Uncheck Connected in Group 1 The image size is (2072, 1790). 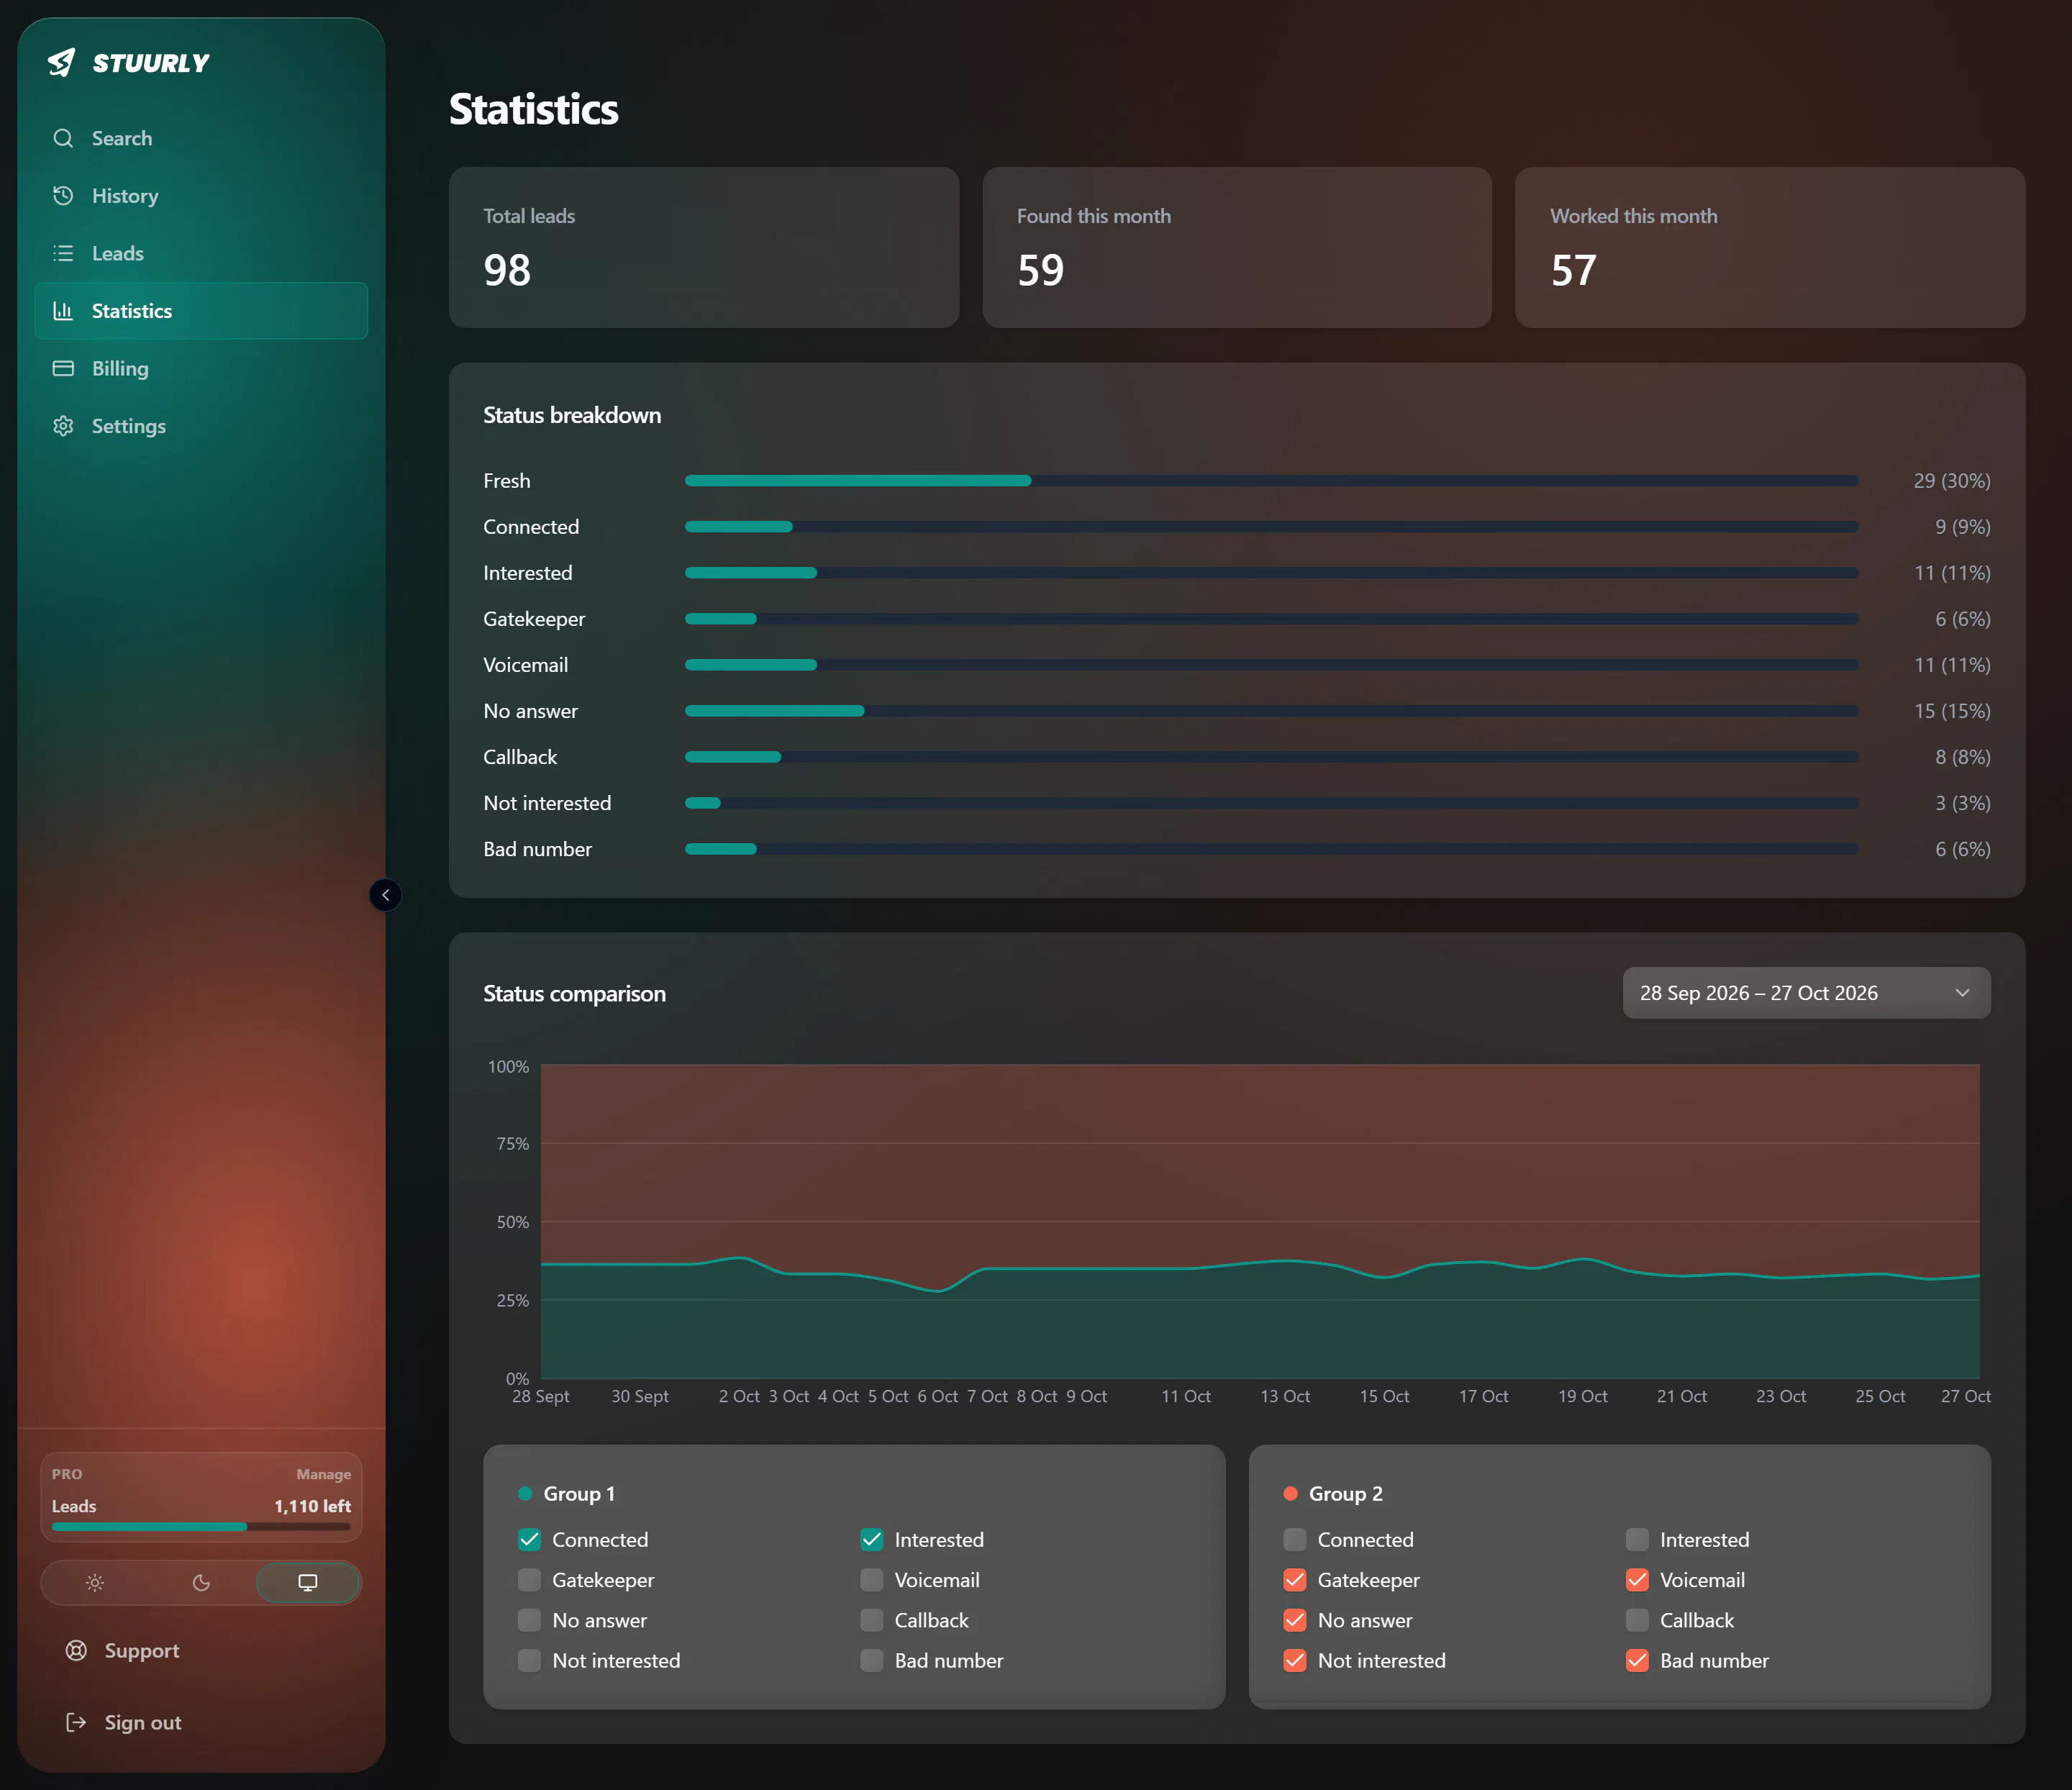pyautogui.click(x=529, y=1540)
